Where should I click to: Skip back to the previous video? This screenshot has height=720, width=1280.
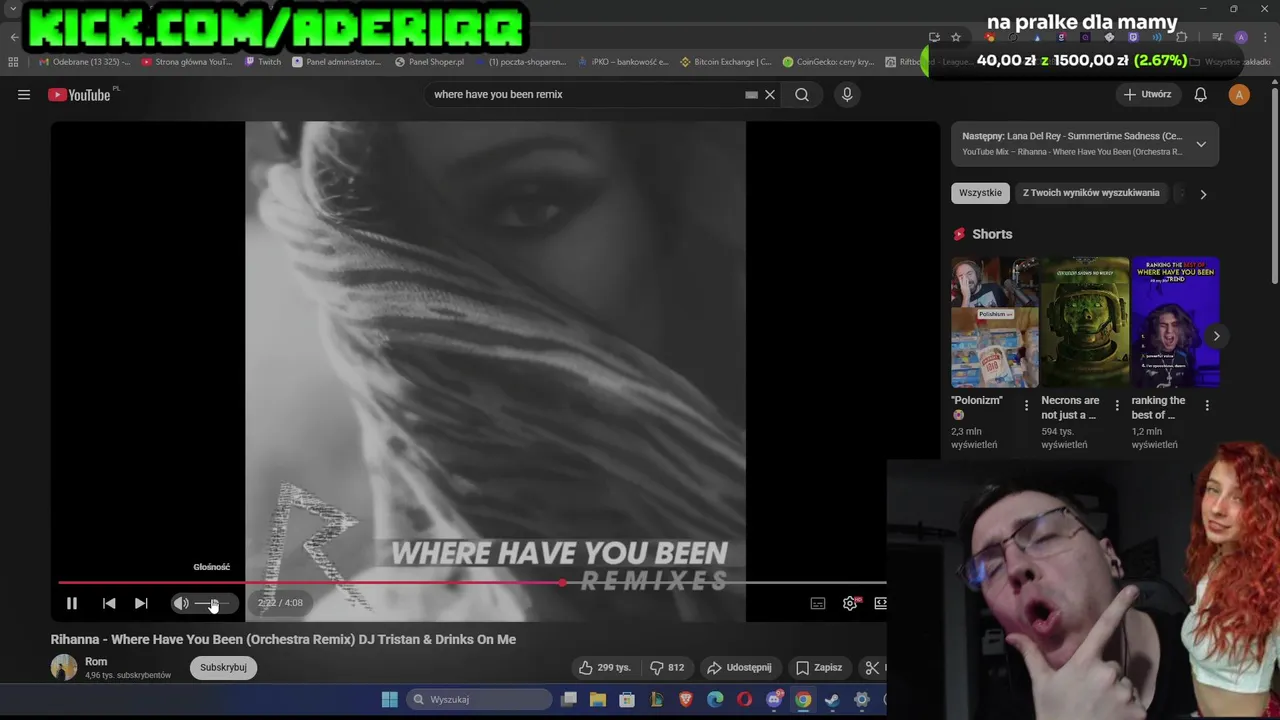click(x=109, y=603)
